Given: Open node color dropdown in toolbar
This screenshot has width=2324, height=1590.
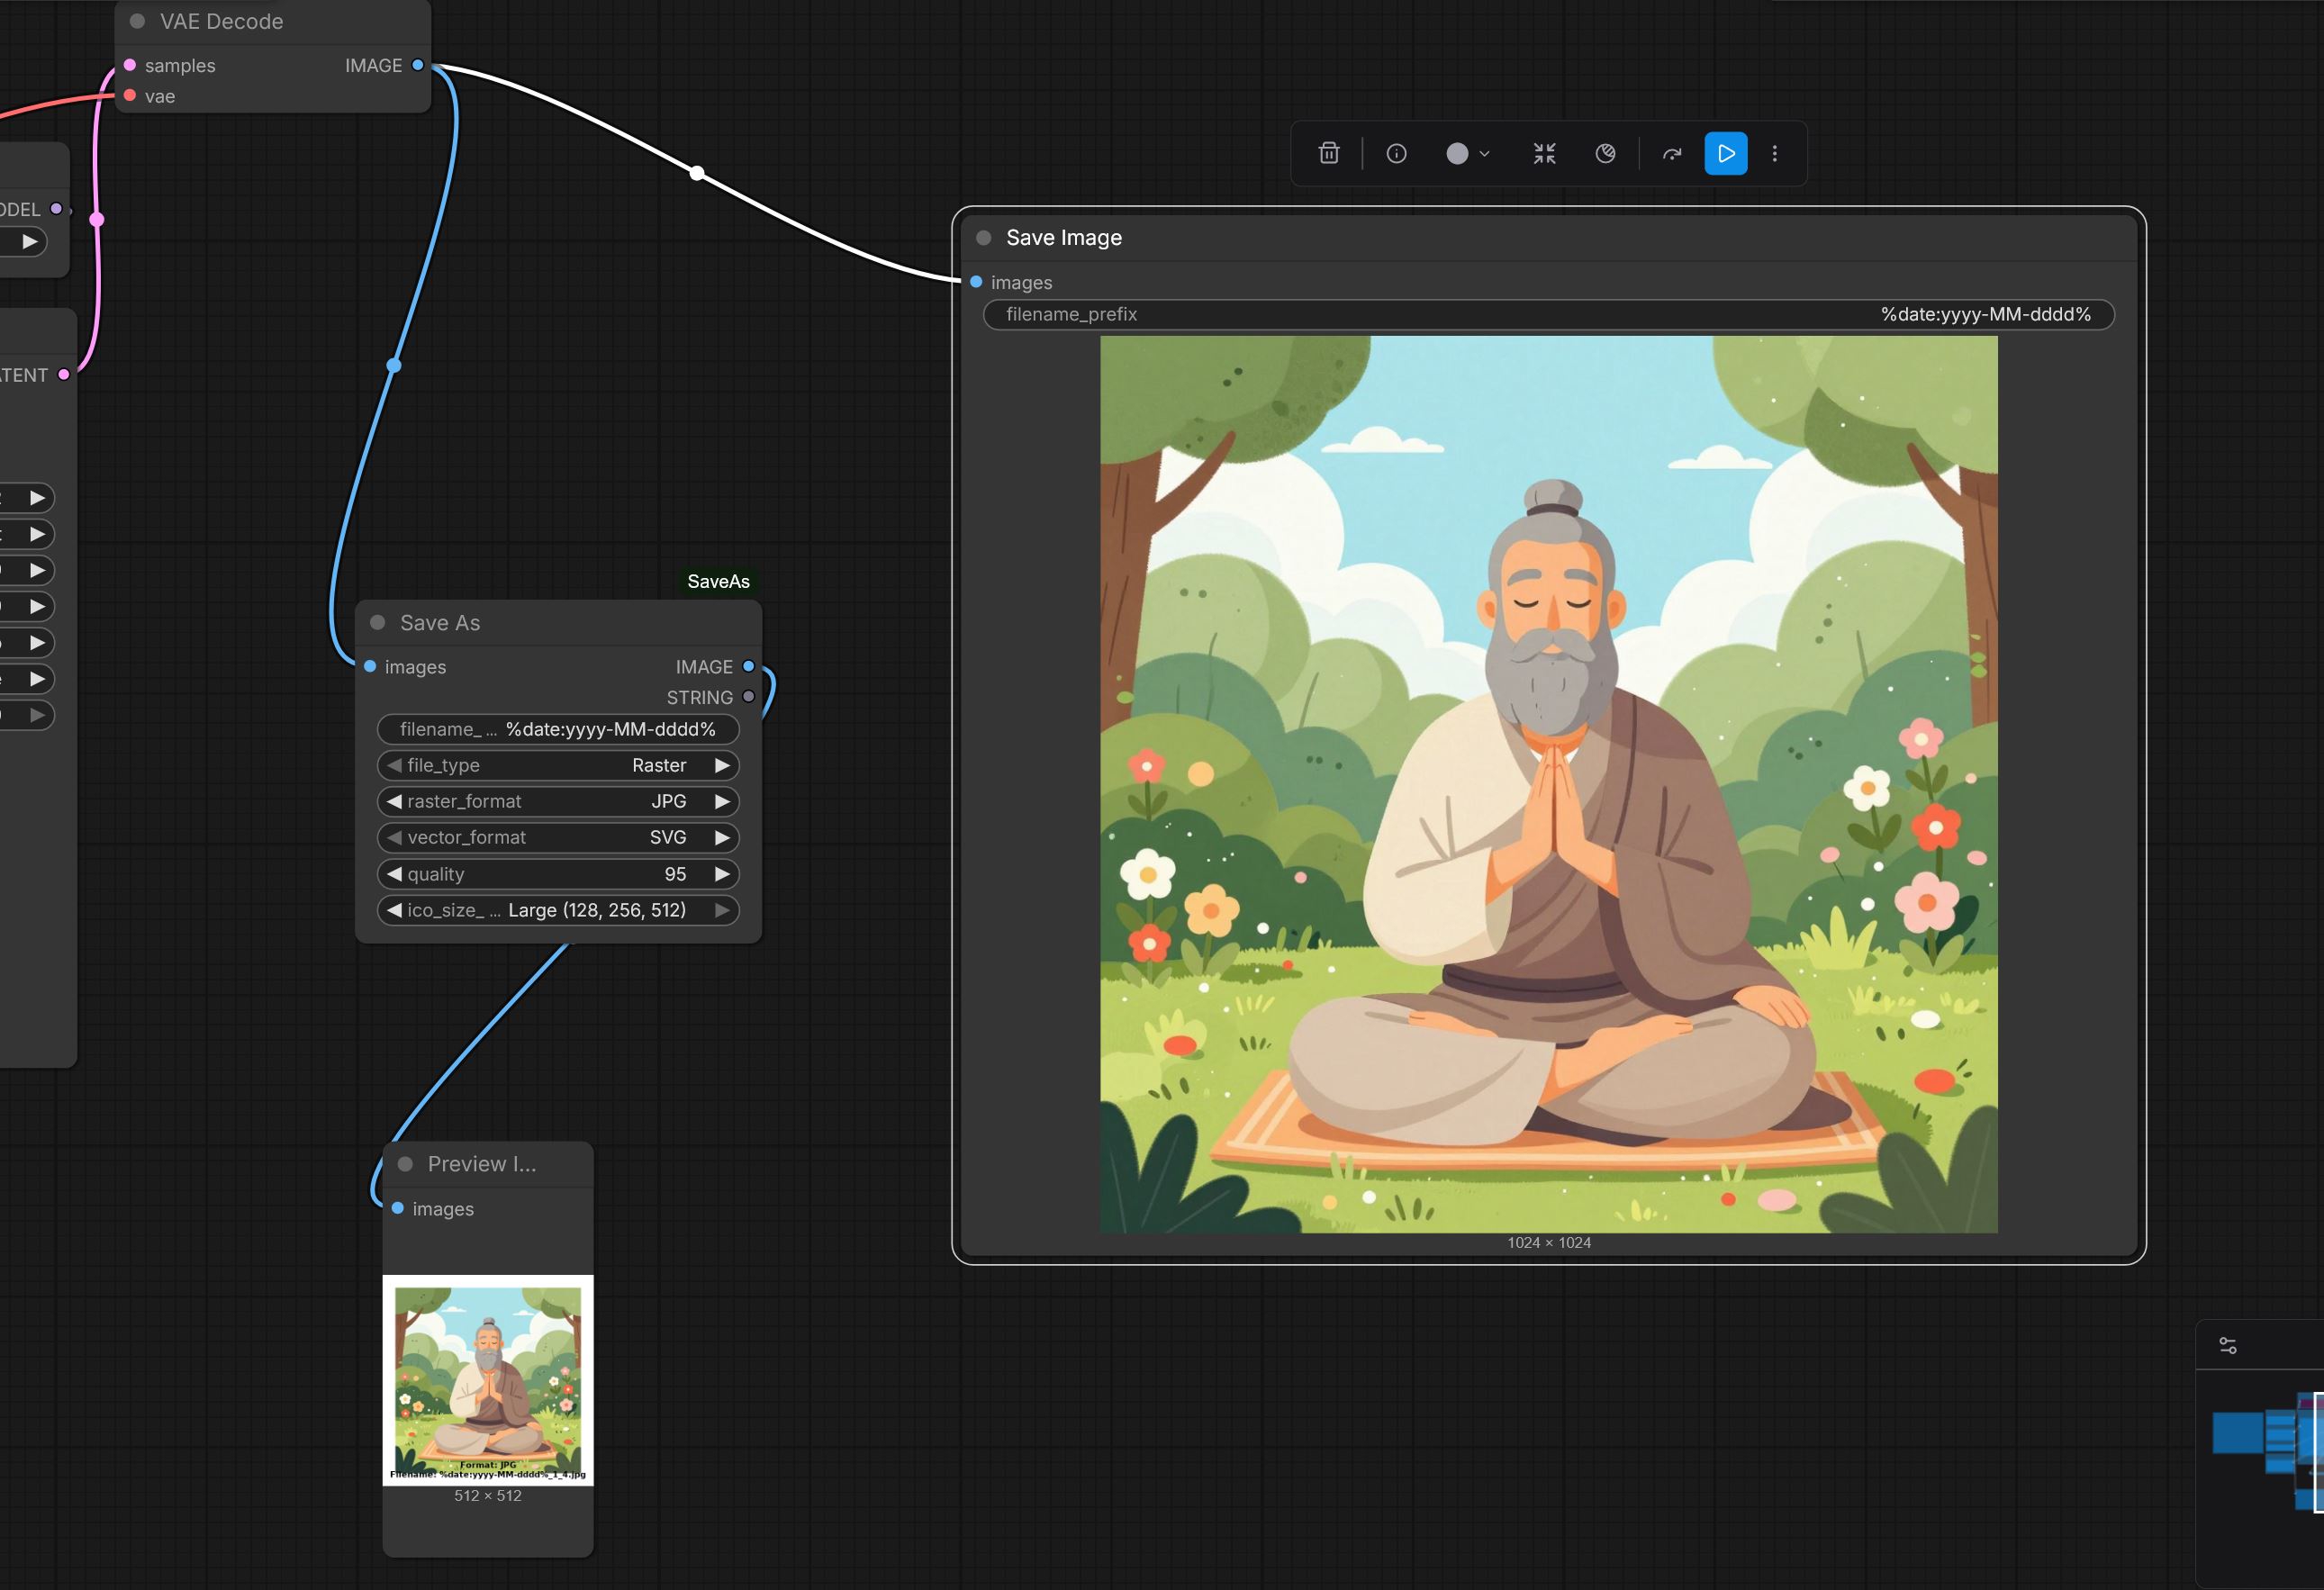Looking at the screenshot, I should [1468, 153].
